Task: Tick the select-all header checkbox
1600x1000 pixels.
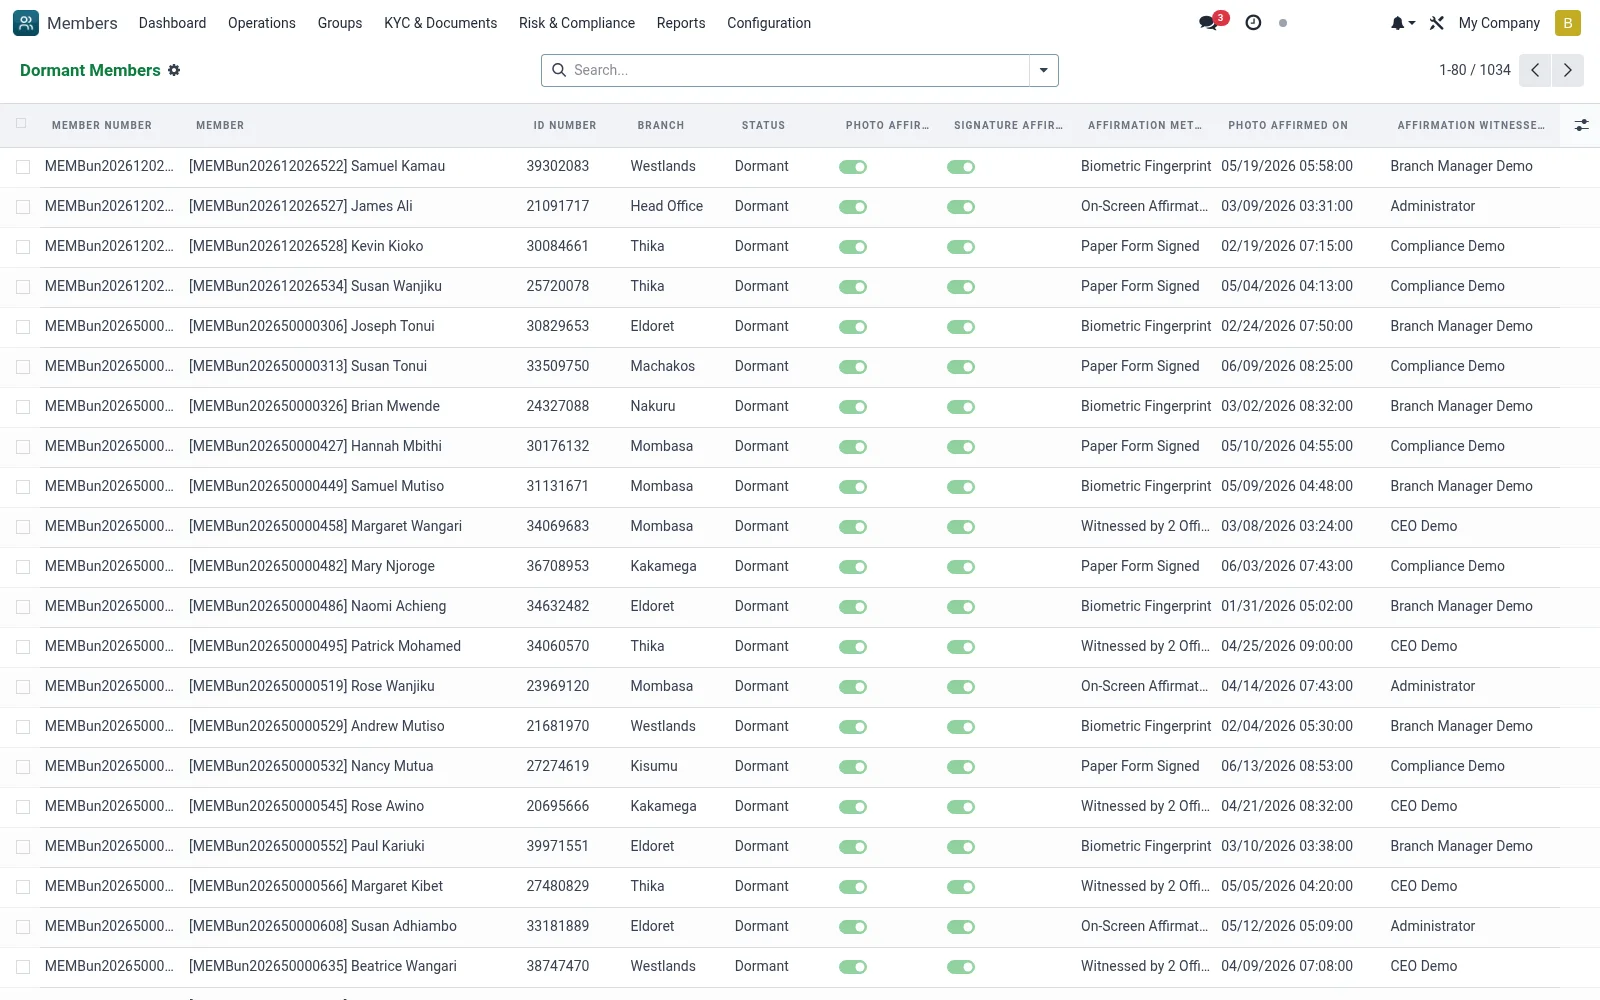Action: coord(21,124)
